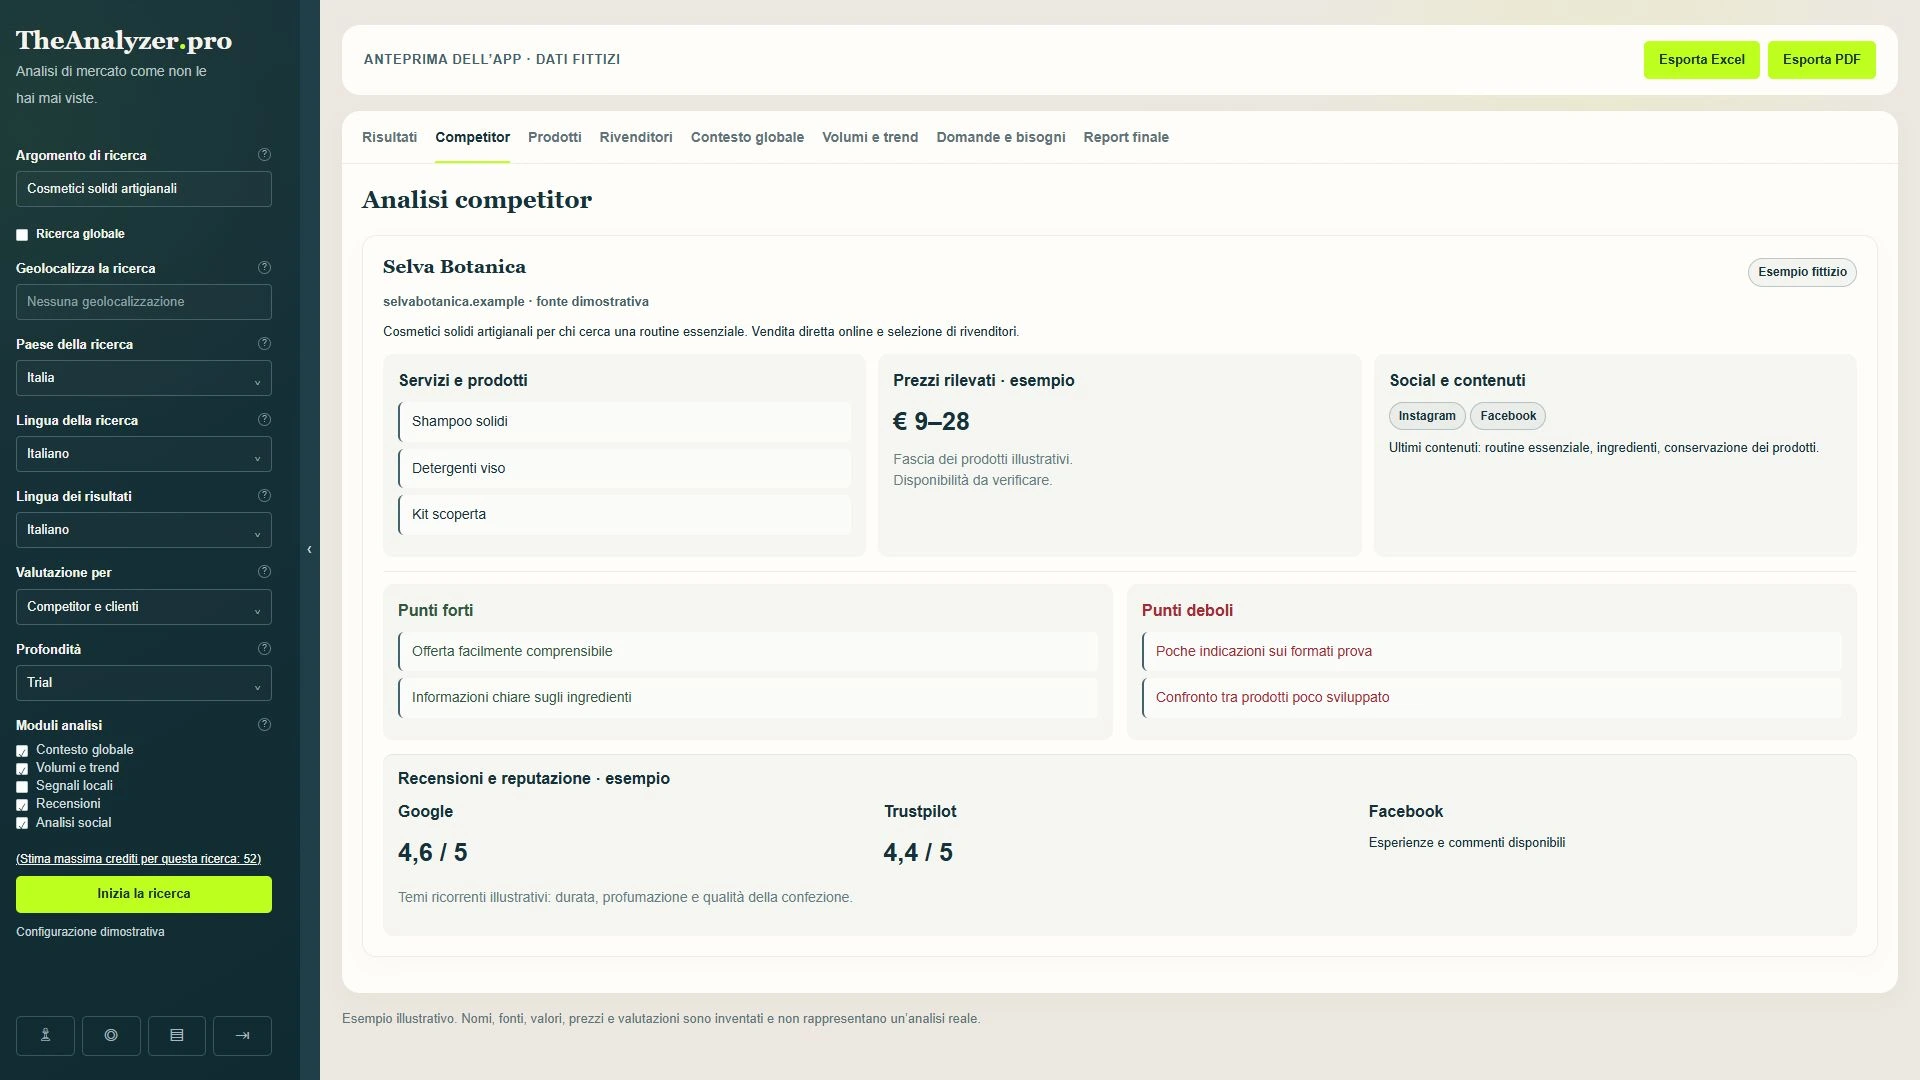Click the logout arrow icon in sidebar footer
The width and height of the screenshot is (1920, 1080).
click(x=243, y=1036)
